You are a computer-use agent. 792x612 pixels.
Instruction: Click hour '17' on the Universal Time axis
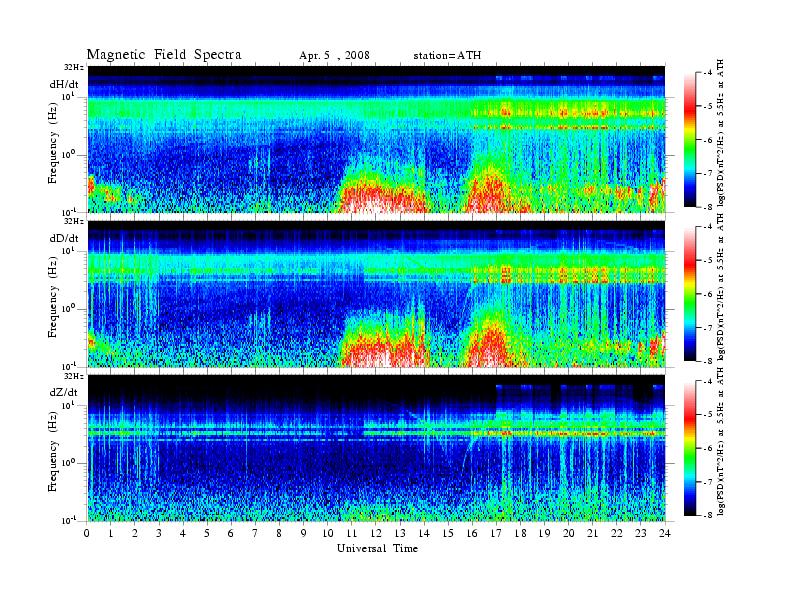coord(496,533)
